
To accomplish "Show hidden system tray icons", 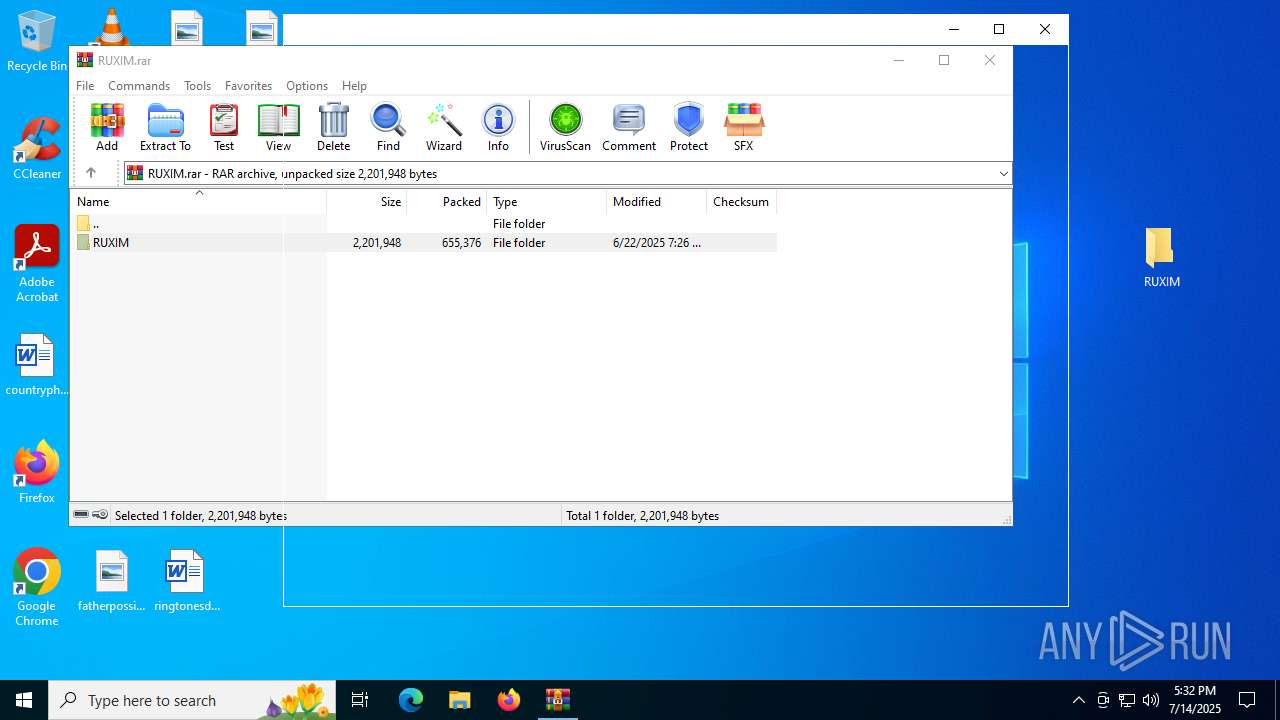I will click(1078, 700).
